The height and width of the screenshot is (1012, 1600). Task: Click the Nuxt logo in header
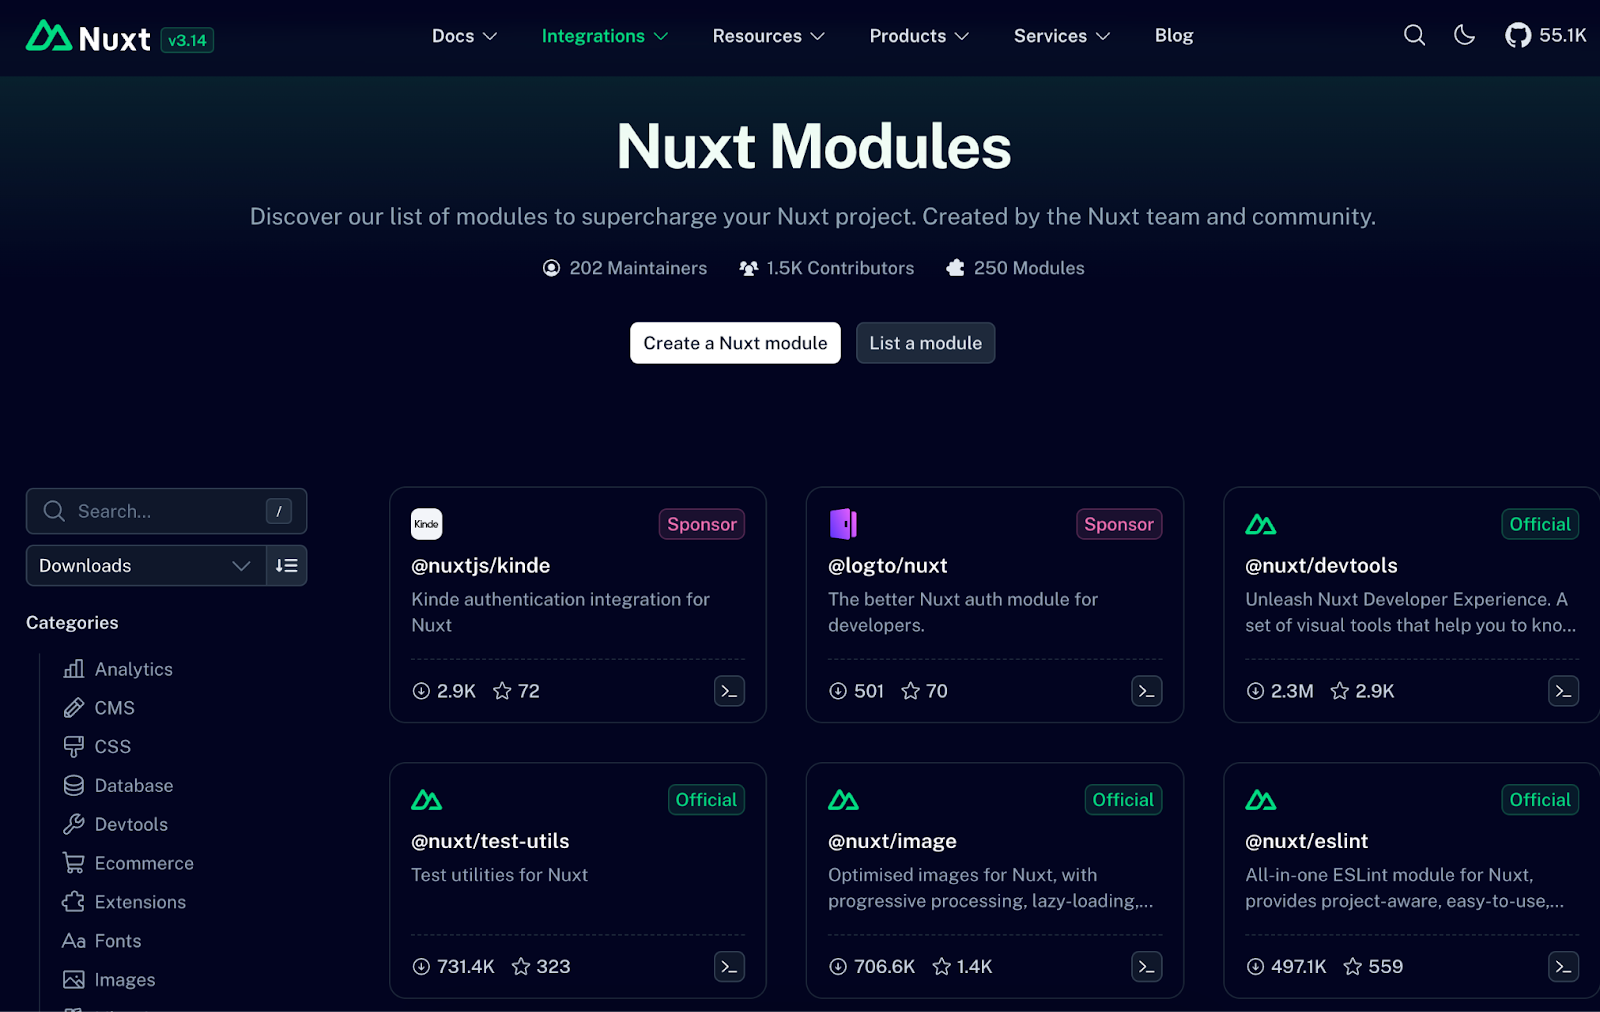click(x=88, y=38)
